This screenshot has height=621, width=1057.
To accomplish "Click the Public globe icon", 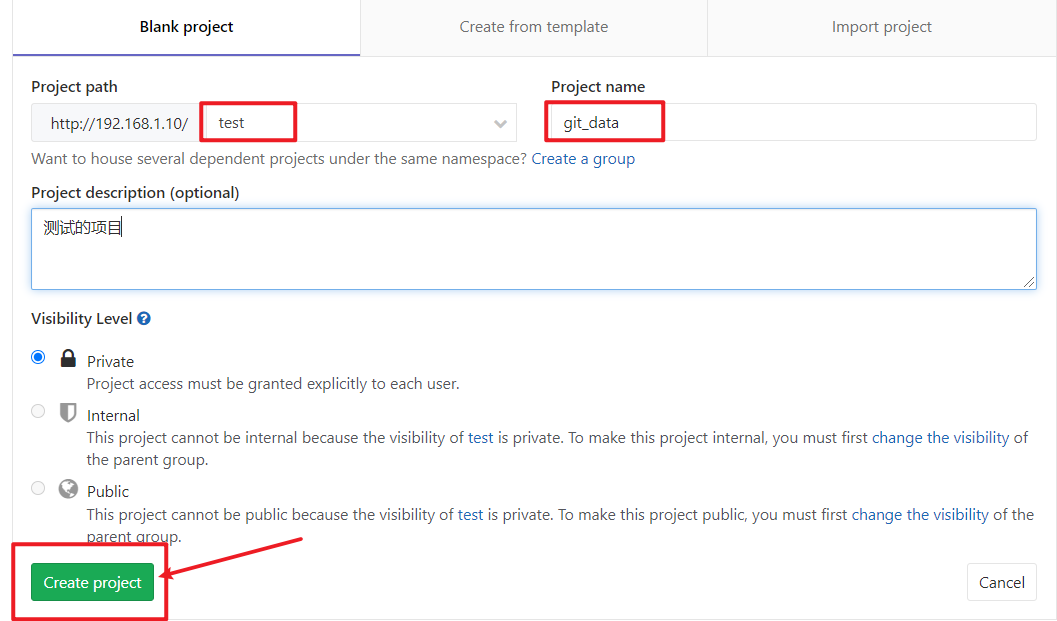I will pyautogui.click(x=68, y=488).
